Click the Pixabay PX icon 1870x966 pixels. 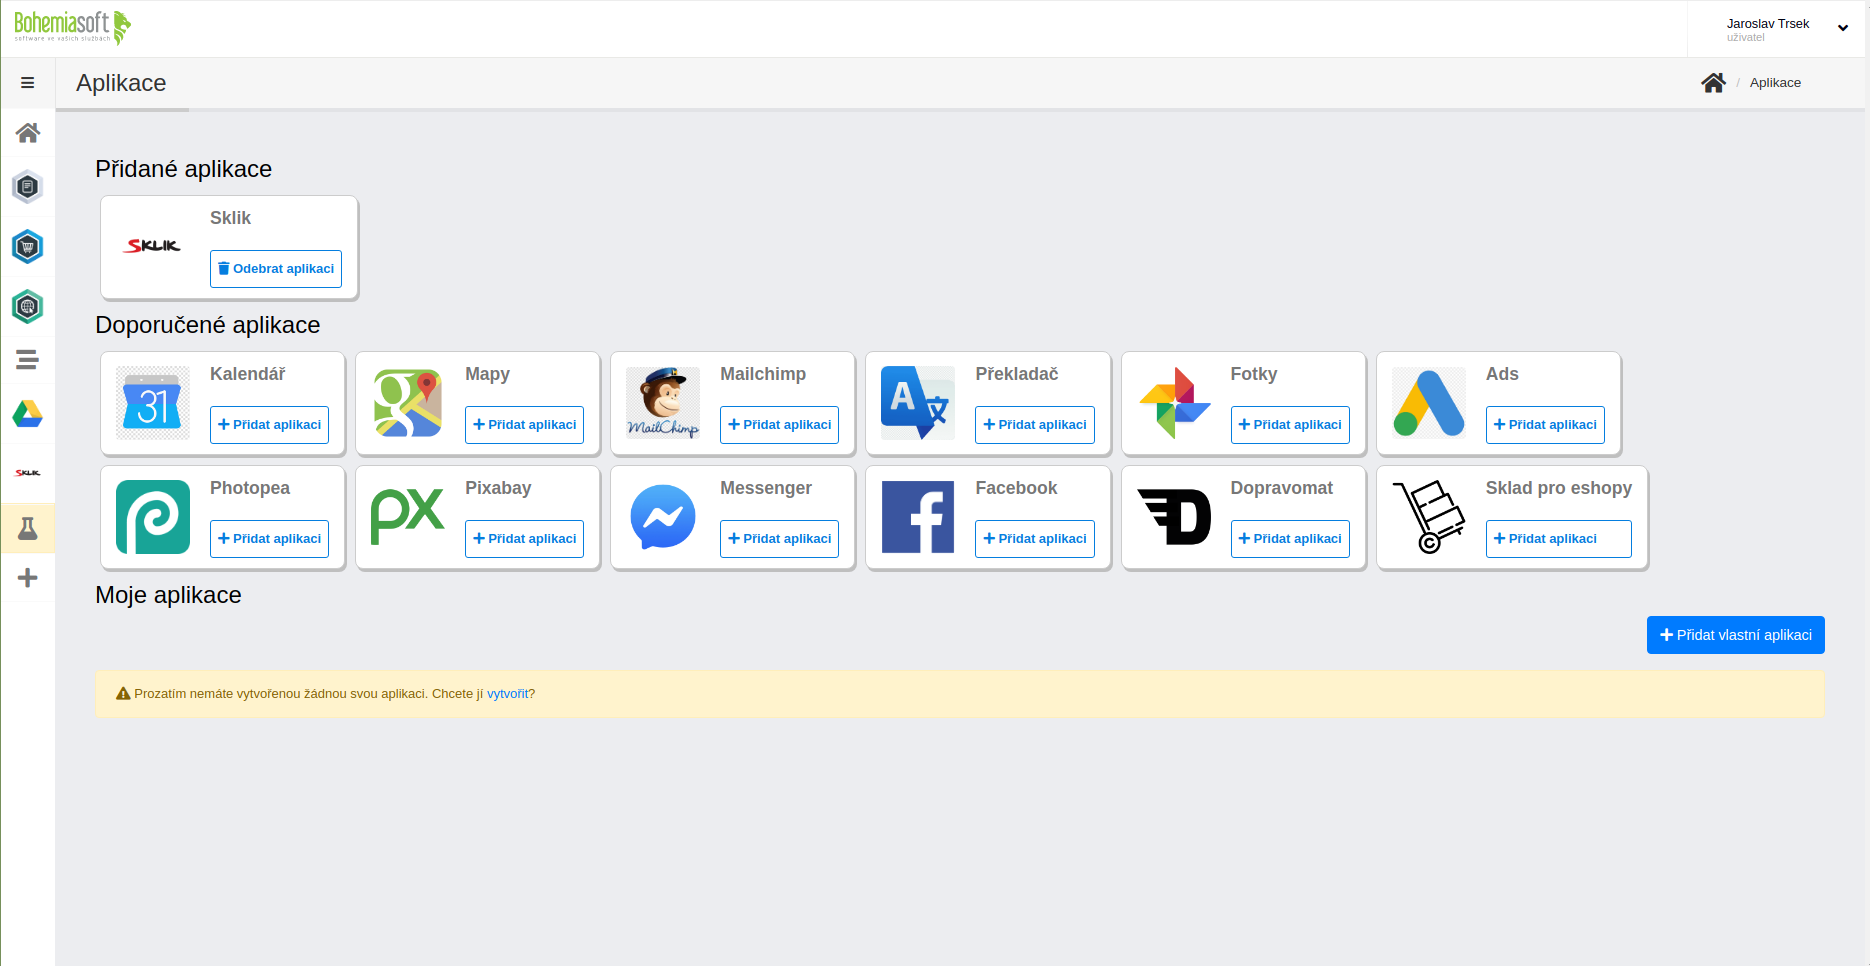(x=408, y=517)
